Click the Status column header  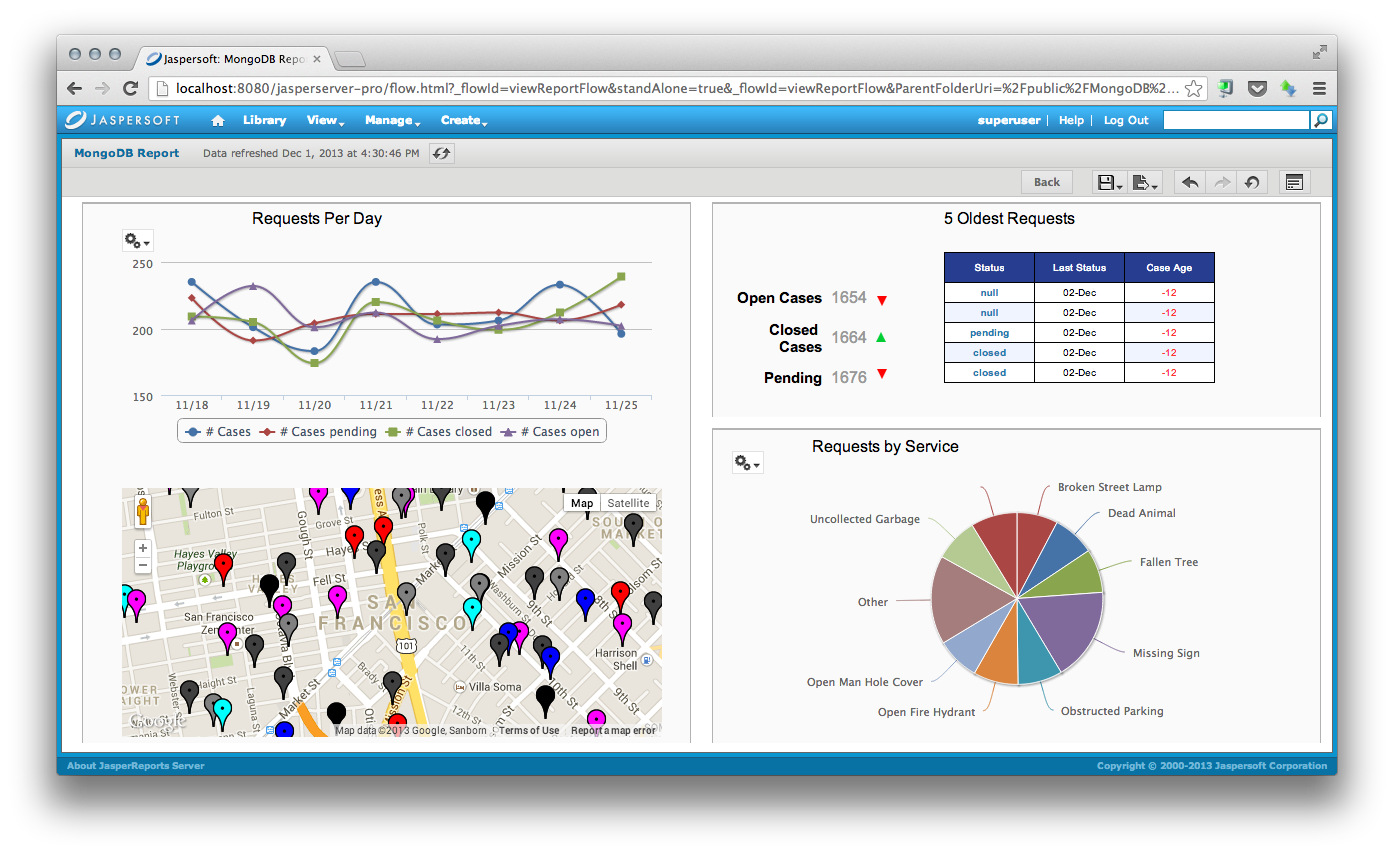[989, 267]
